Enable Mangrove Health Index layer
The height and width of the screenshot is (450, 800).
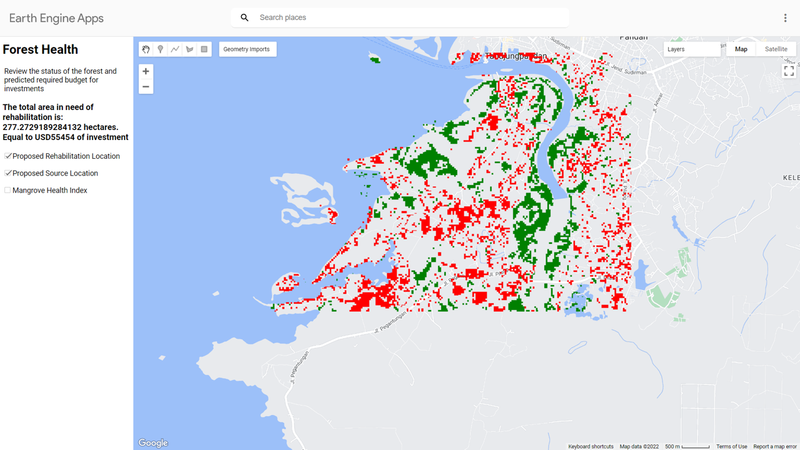(8, 190)
